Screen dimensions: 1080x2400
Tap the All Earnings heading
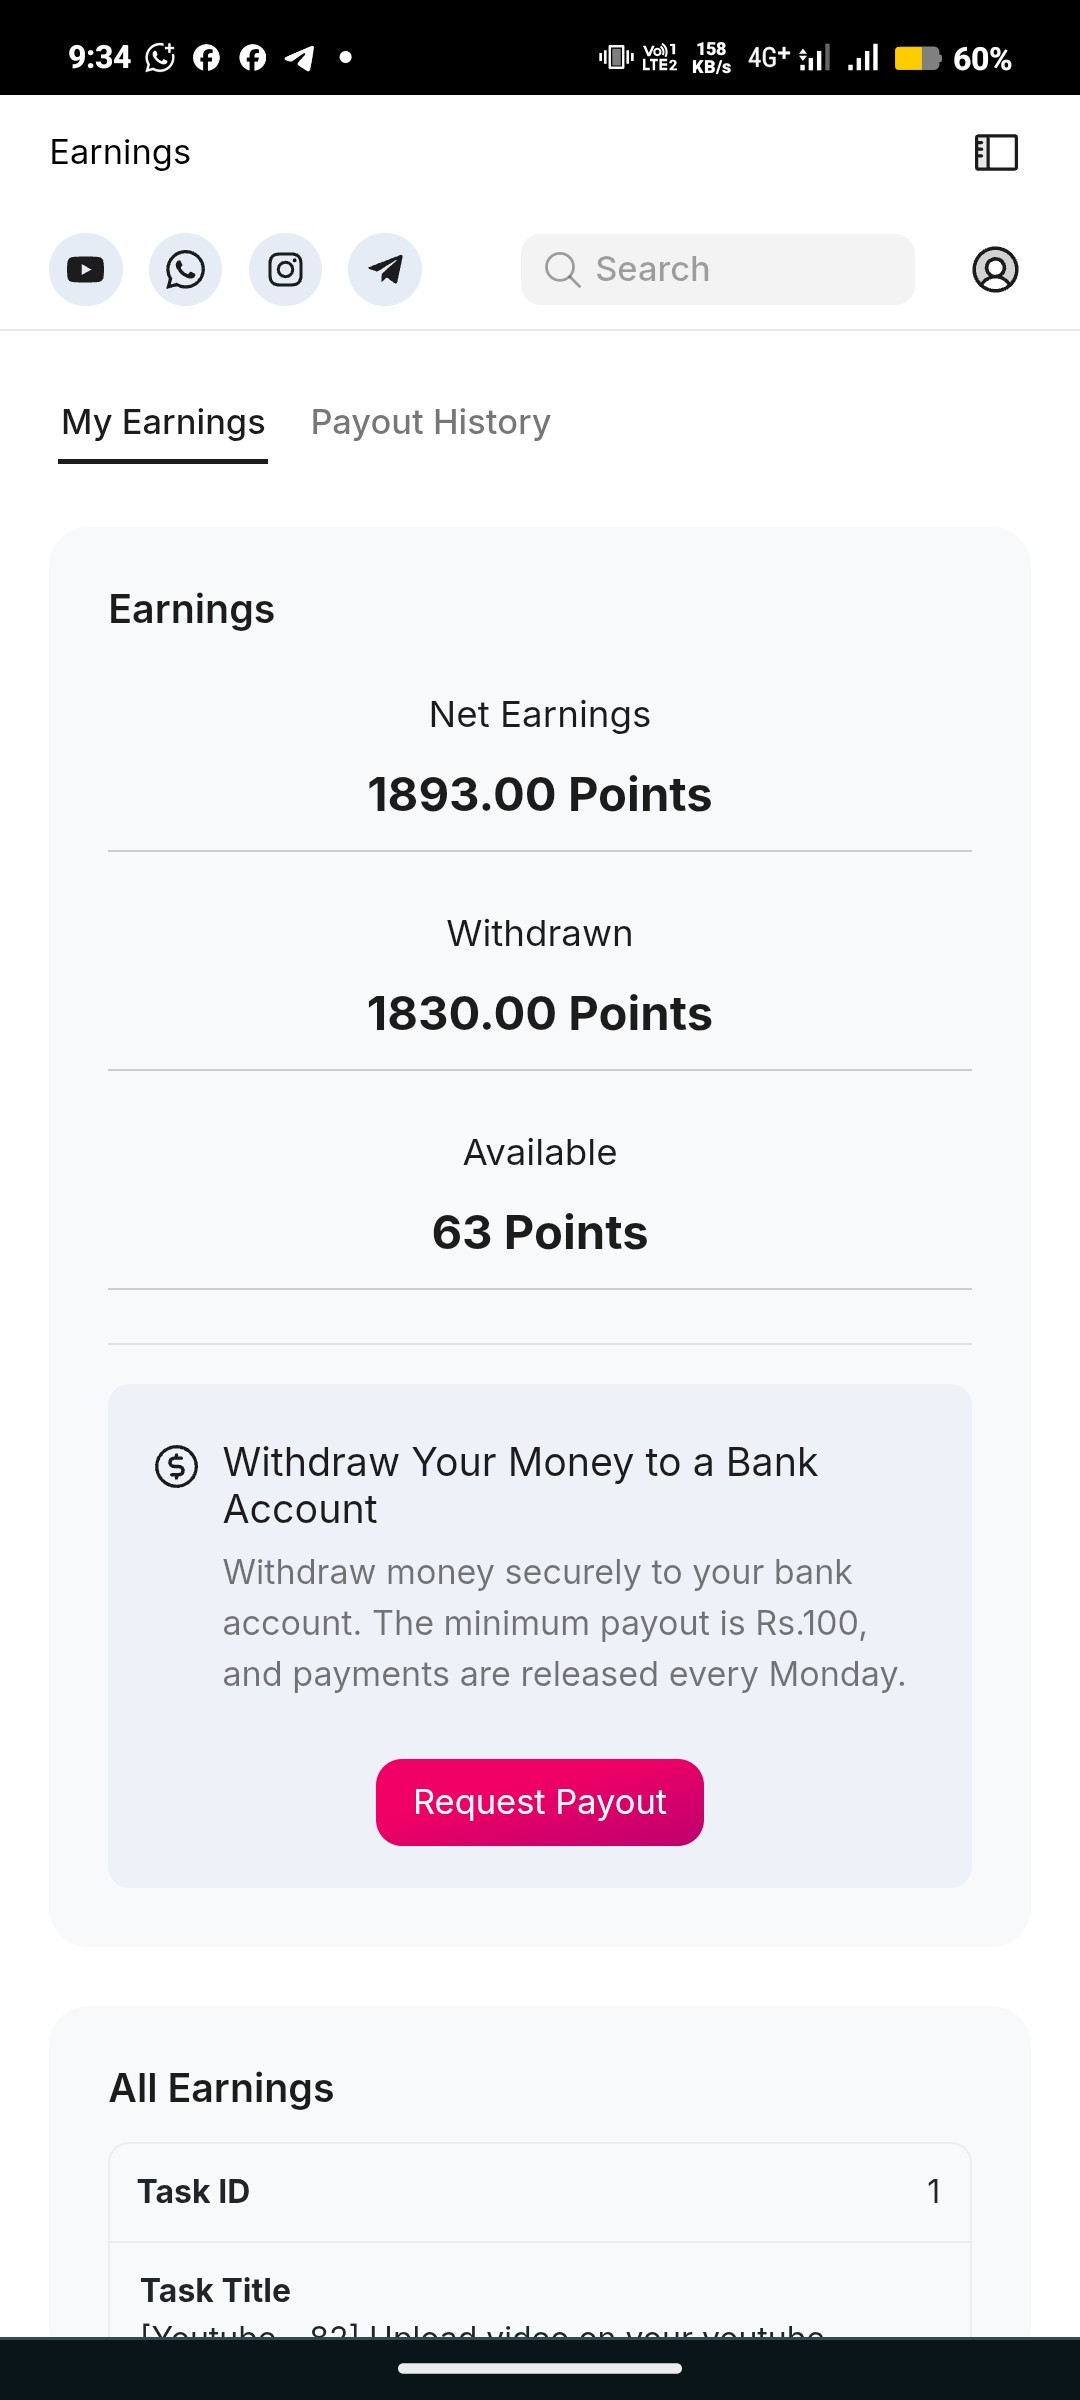[221, 2088]
